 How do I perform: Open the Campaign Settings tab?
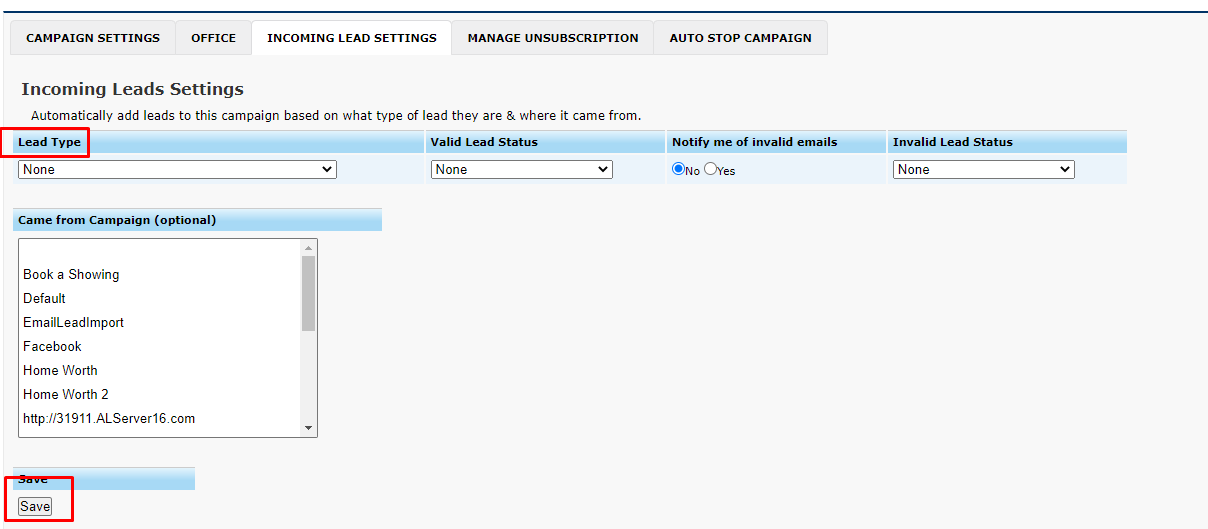coord(93,38)
